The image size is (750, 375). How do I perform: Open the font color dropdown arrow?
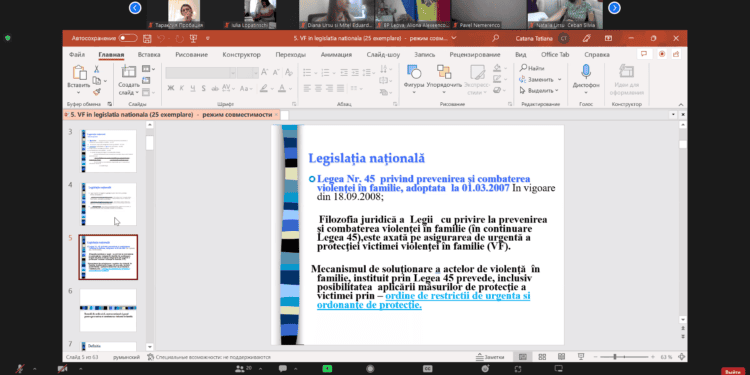(290, 88)
